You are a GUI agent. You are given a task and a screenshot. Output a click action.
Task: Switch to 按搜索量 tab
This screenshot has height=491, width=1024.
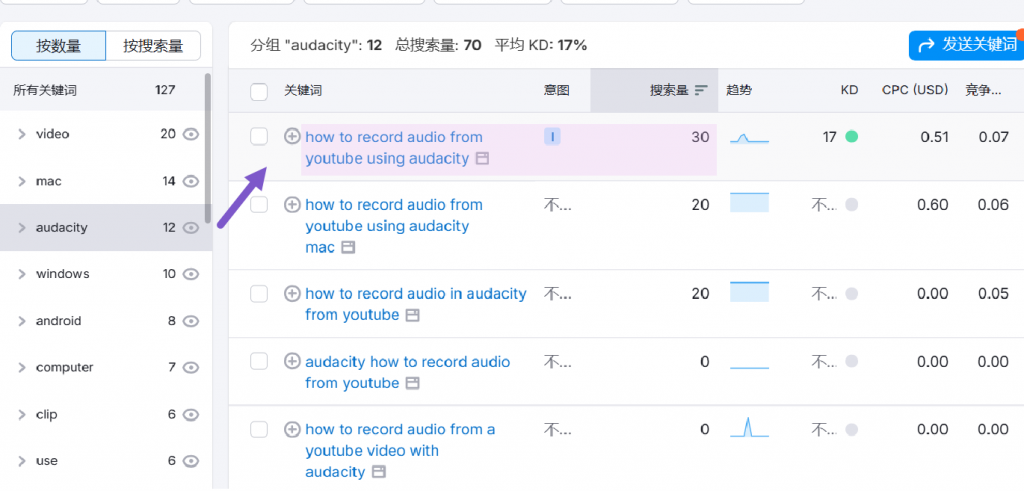click(x=153, y=46)
